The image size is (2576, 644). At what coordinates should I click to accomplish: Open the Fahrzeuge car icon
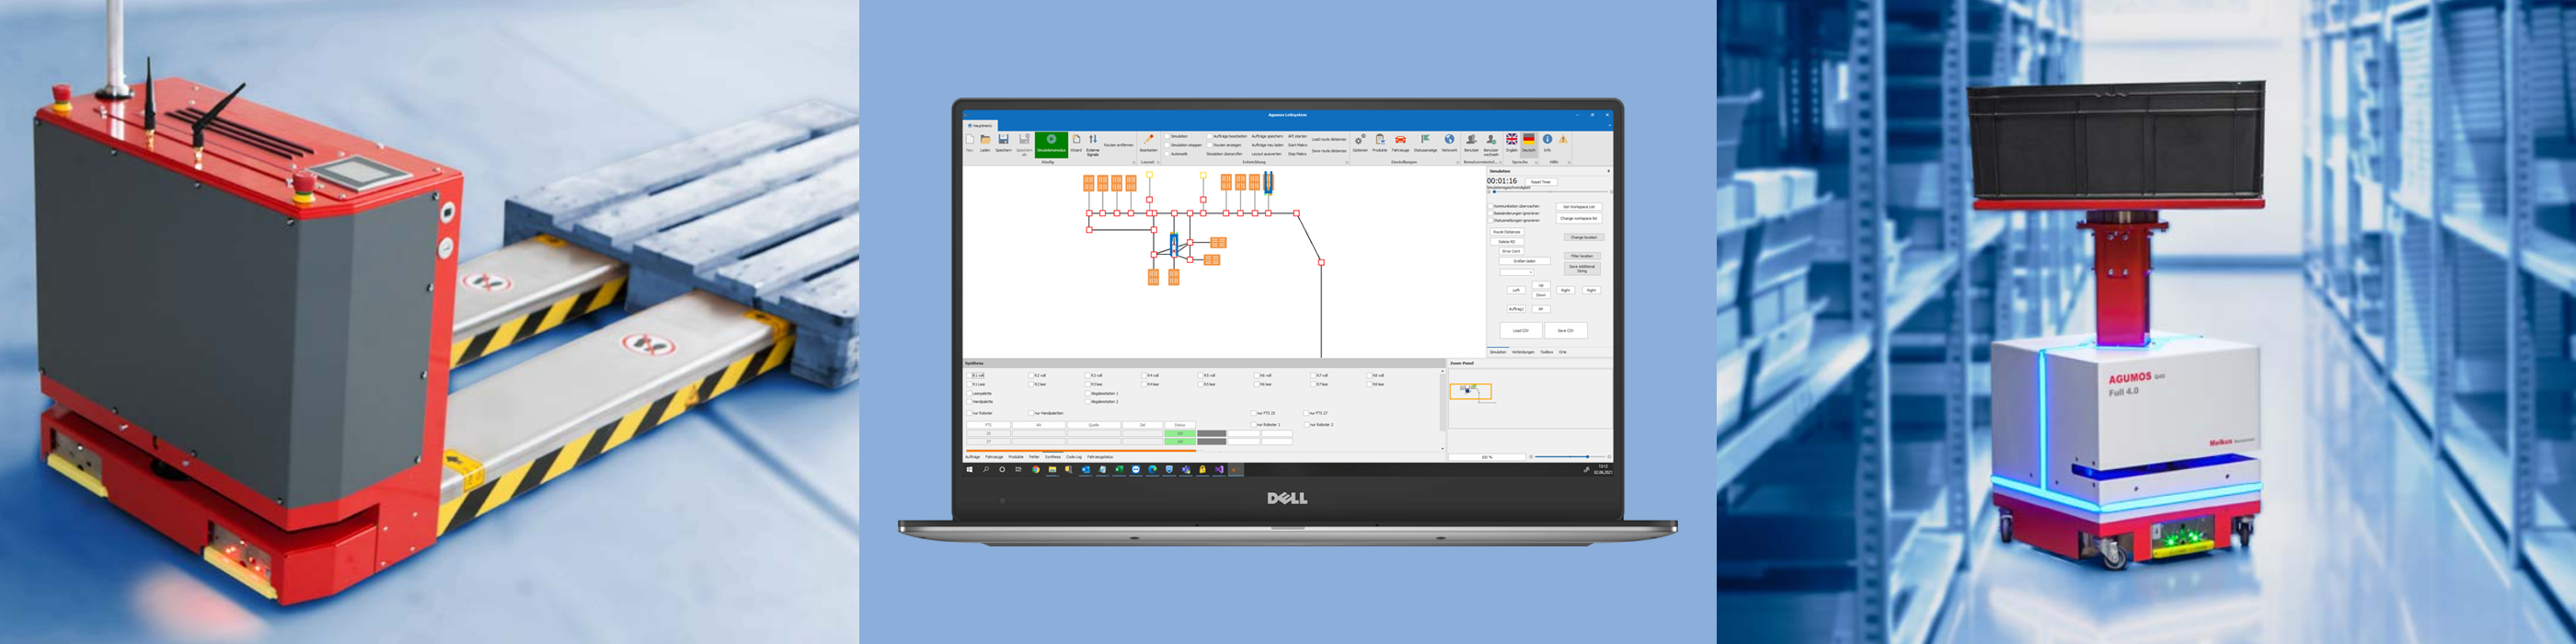point(1401,140)
